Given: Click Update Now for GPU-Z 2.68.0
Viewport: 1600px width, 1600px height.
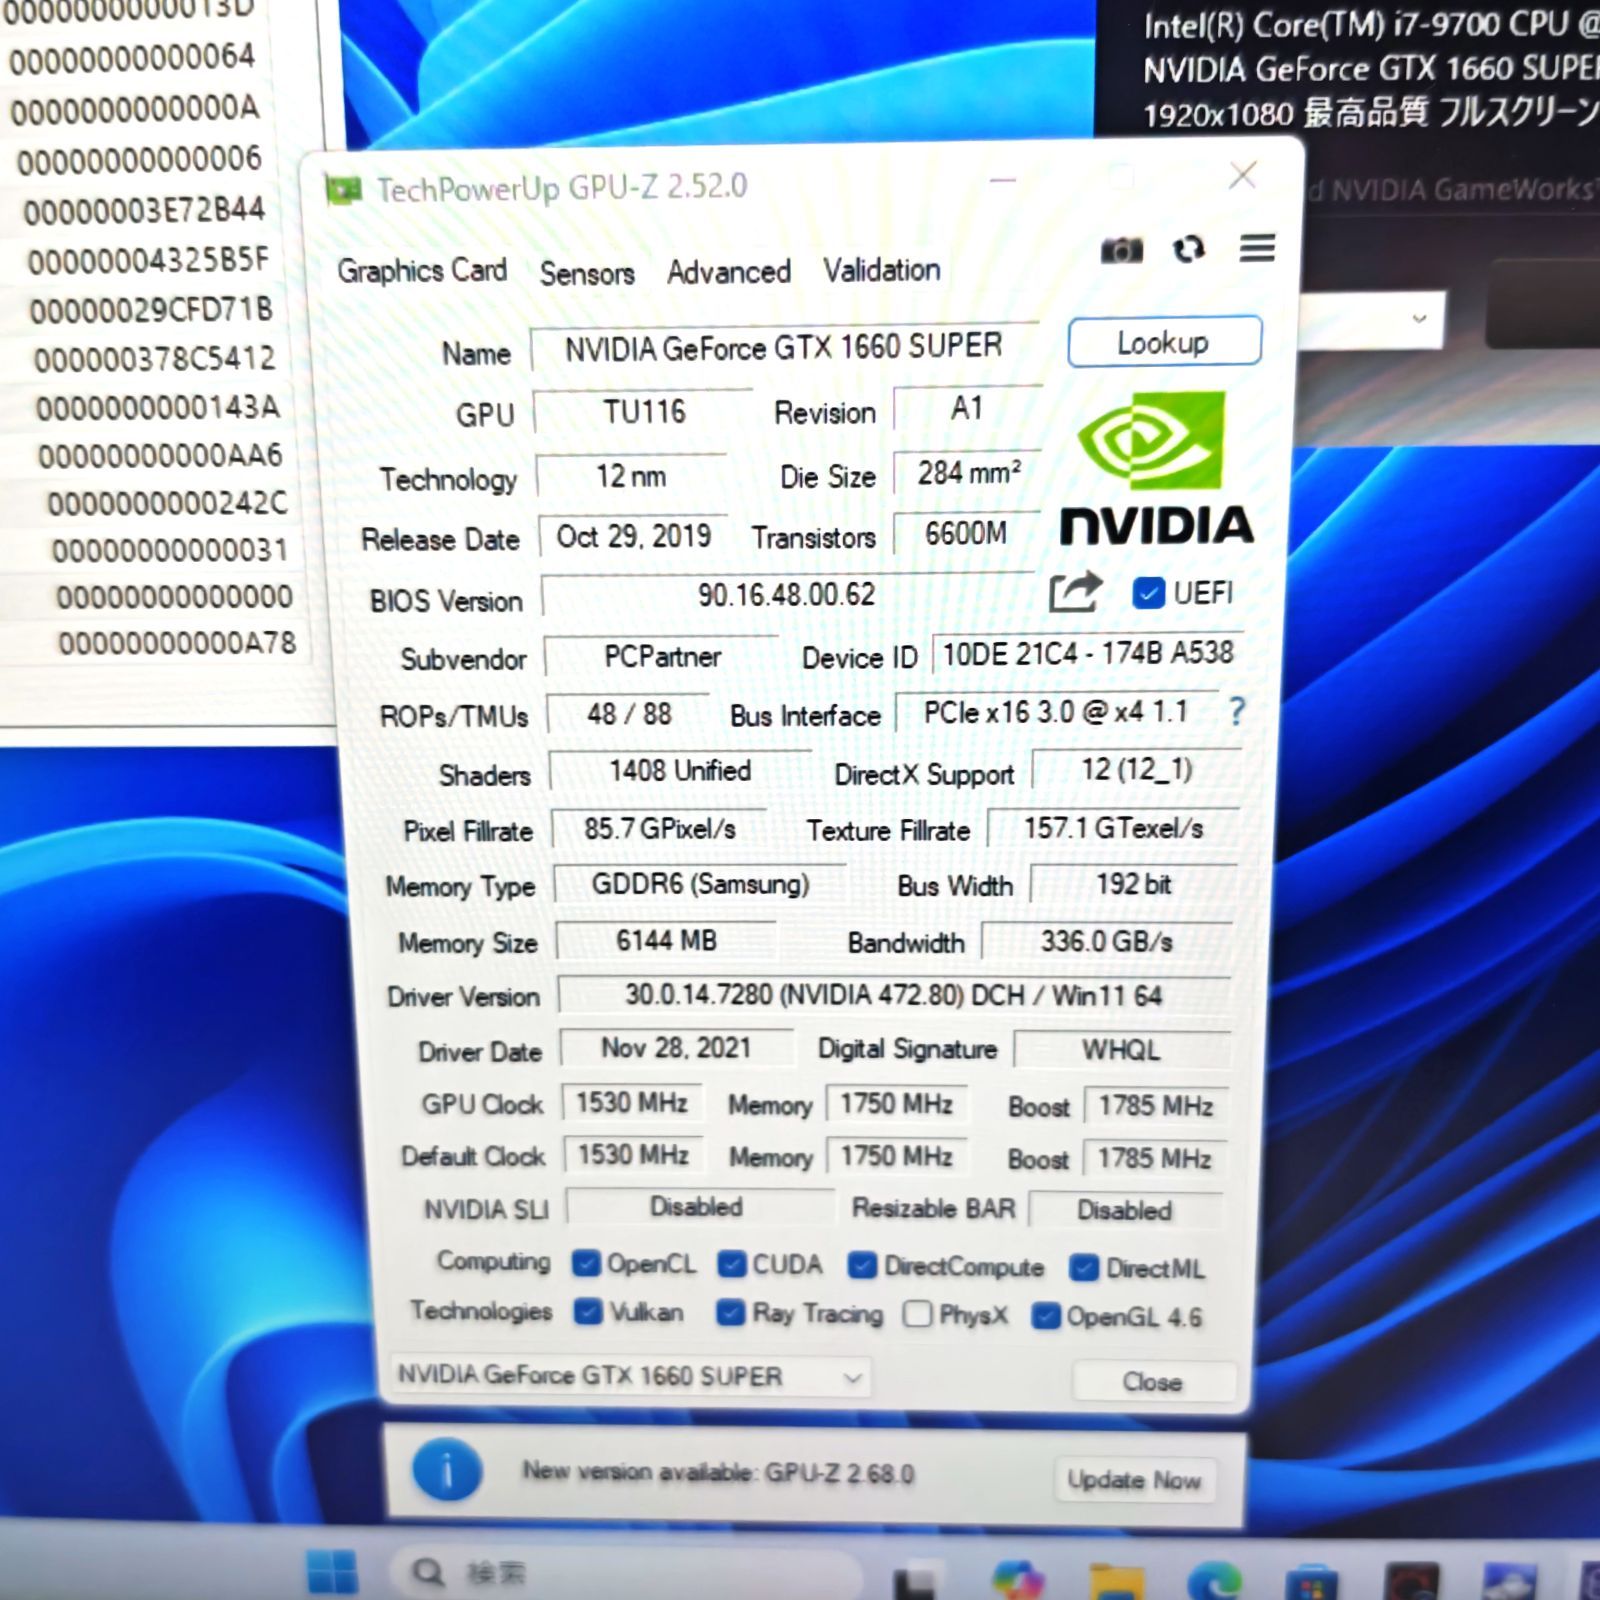Looking at the screenshot, I should [x=1135, y=1479].
